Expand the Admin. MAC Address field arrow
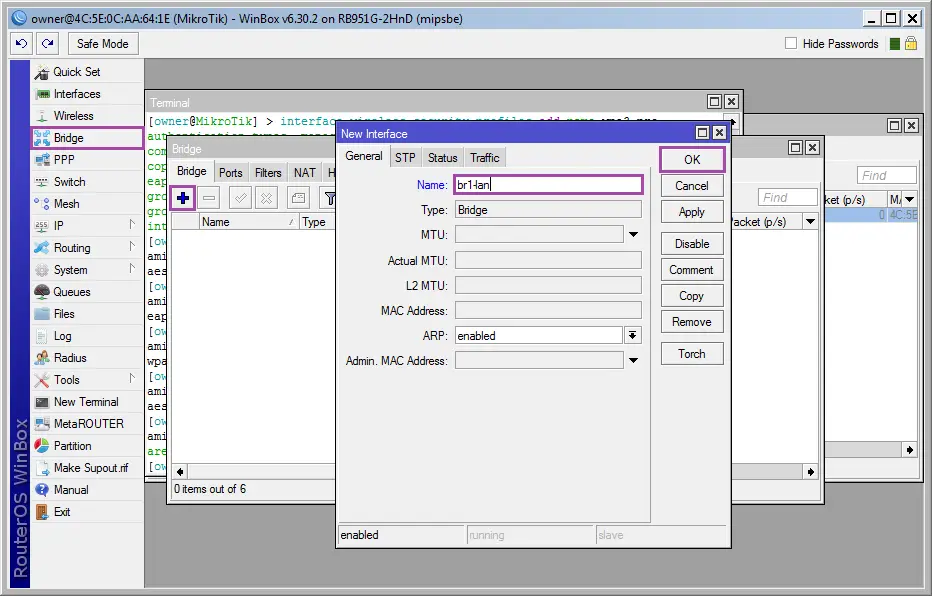The width and height of the screenshot is (932, 596). click(634, 361)
